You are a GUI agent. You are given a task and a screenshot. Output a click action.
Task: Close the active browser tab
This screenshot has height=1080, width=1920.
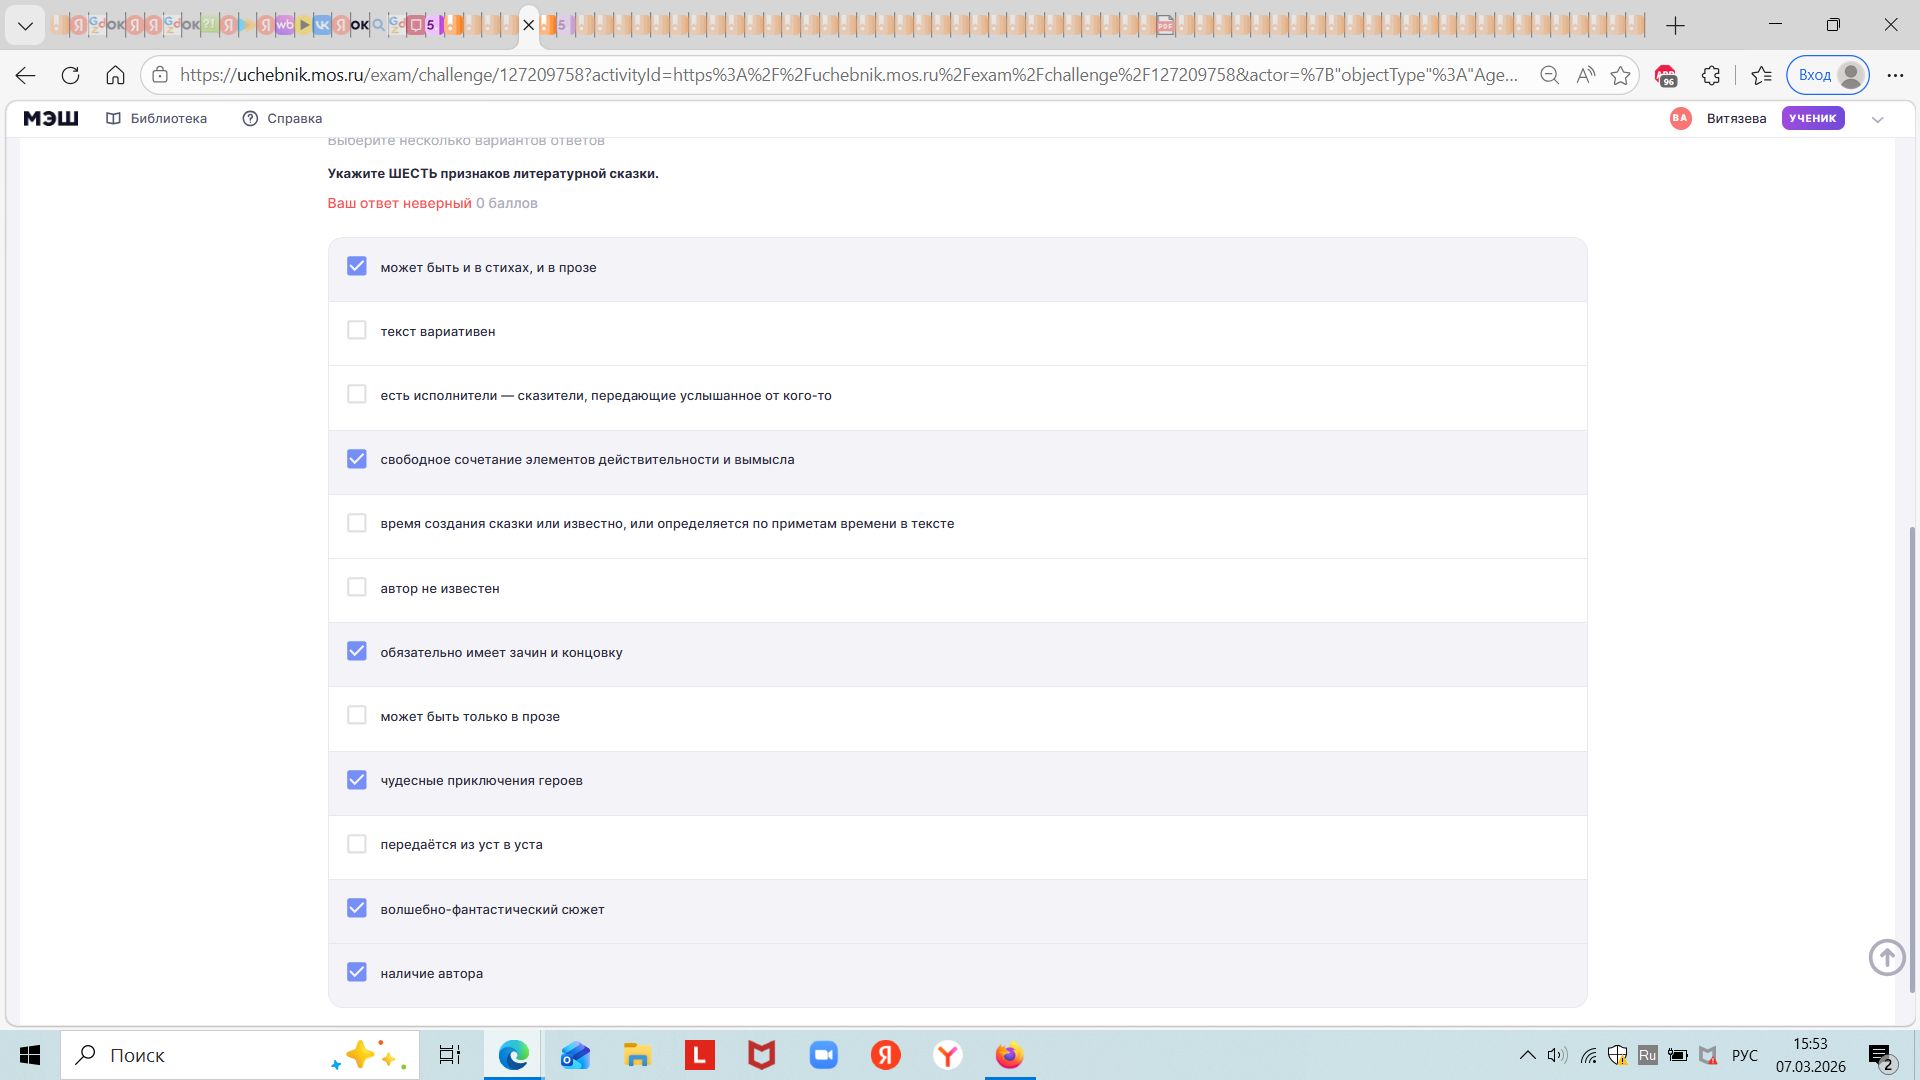pyautogui.click(x=529, y=25)
